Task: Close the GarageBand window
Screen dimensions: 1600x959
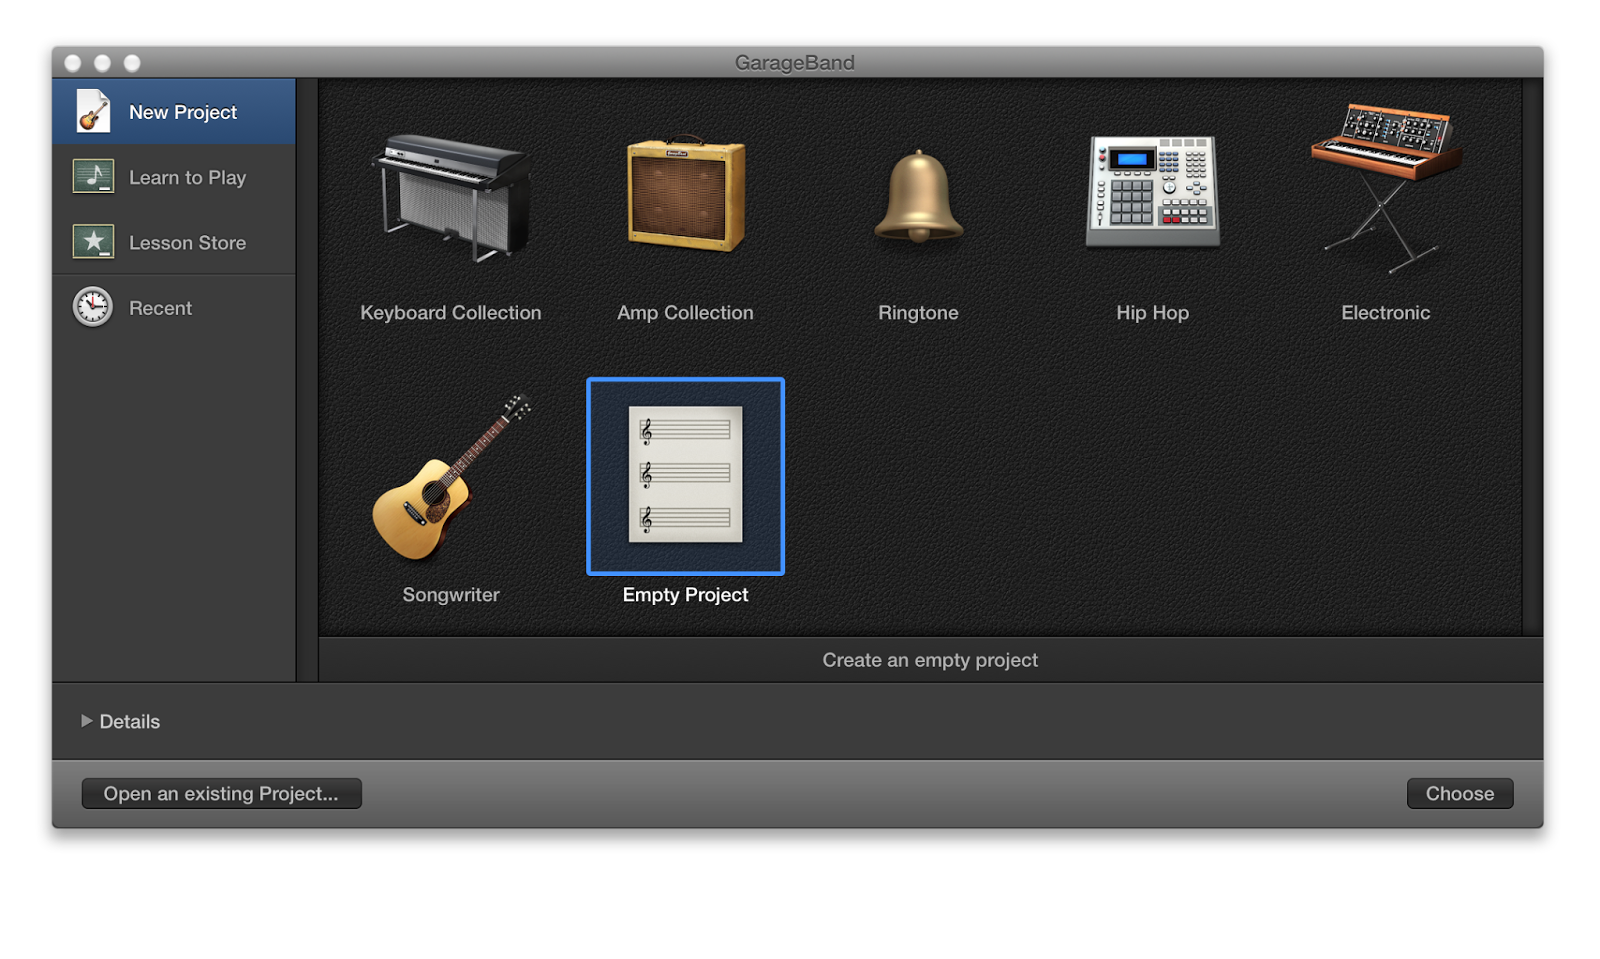Action: coord(73,63)
